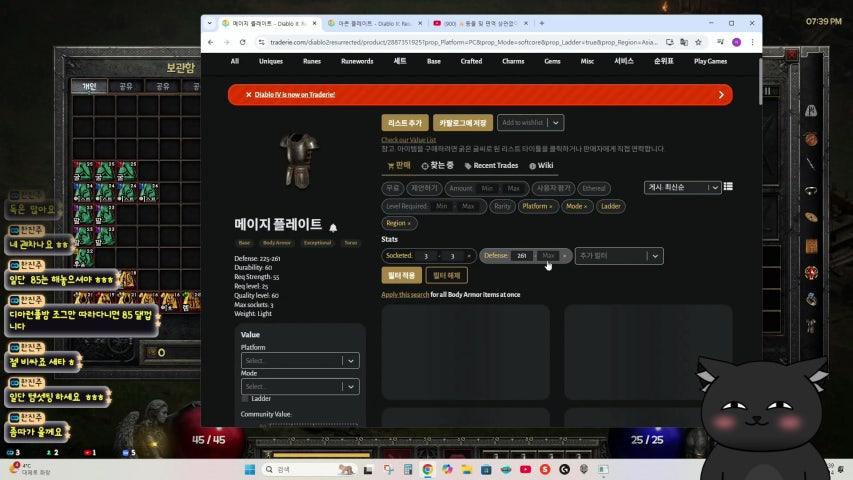The image size is (853, 480).
Task: Click the Snipping Tool taskbar icon
Action: click(x=388, y=469)
